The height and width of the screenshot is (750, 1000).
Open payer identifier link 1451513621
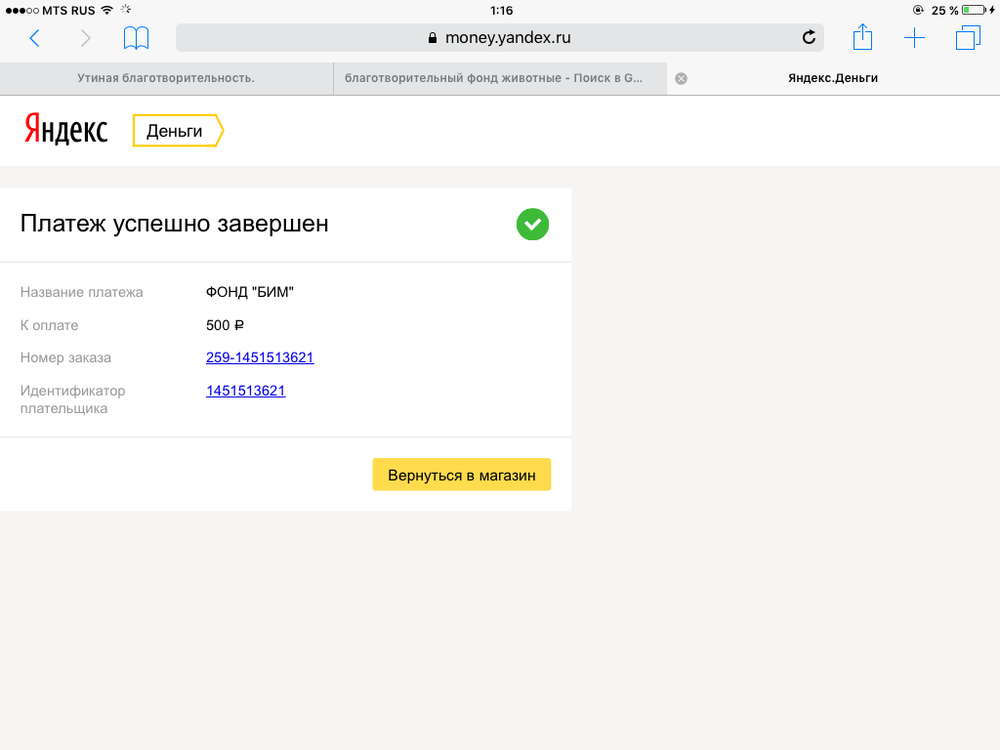click(x=246, y=391)
